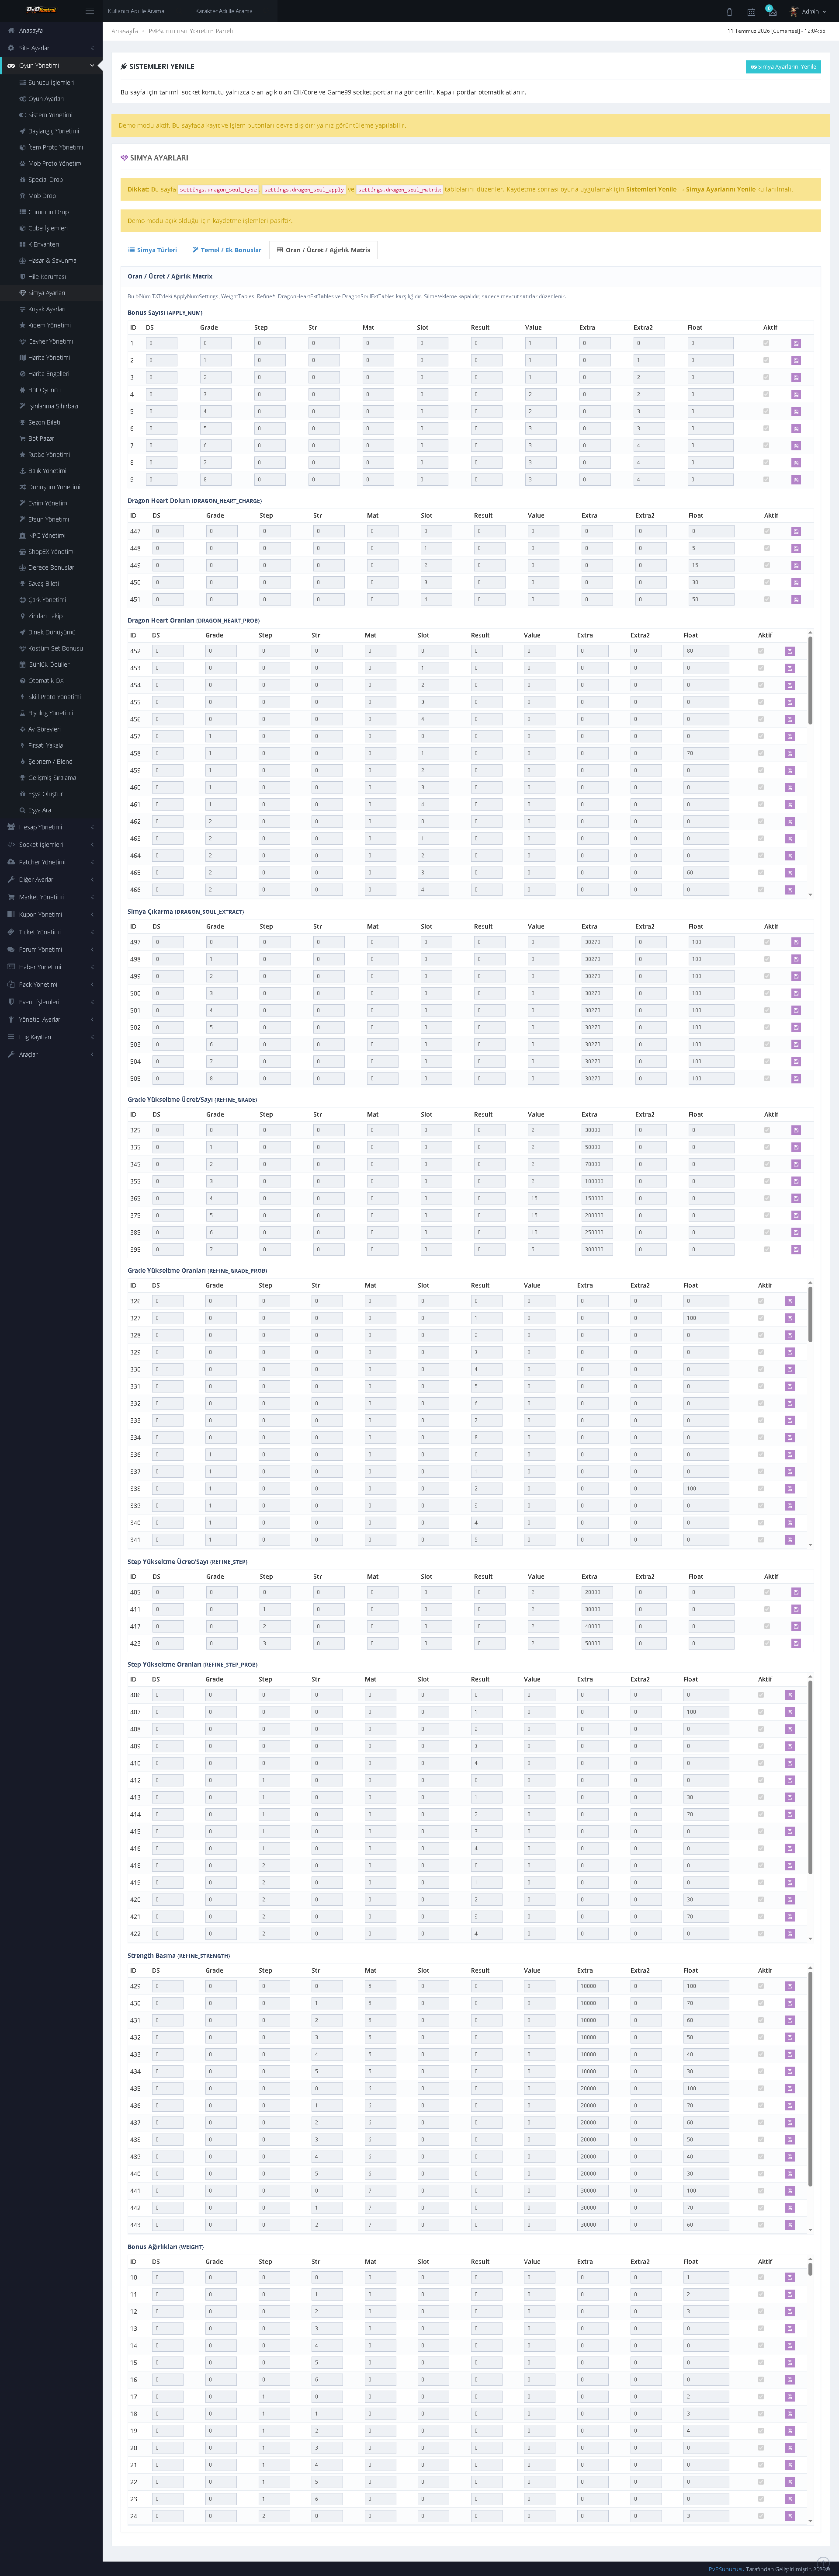Click the save icon for row ID 497
The width and height of the screenshot is (839, 2576).
796,942
